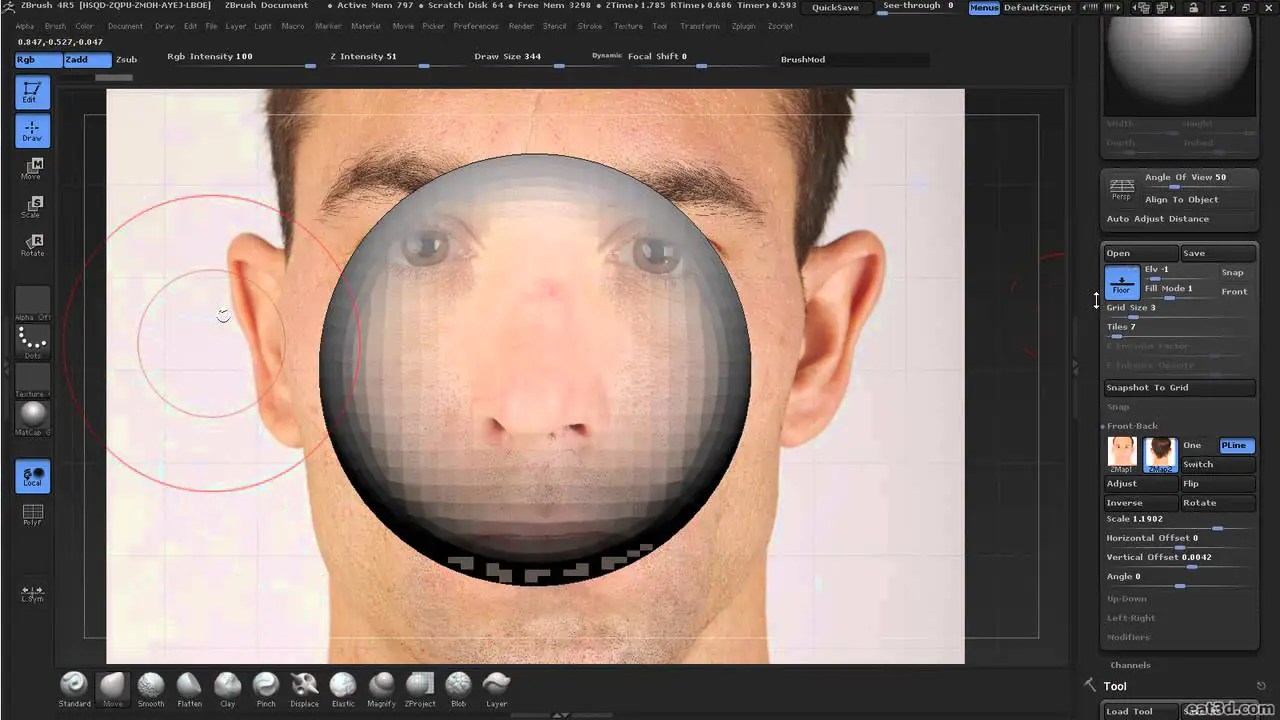
Task: Toggle Edit mode in the left toolbar
Action: click(x=31, y=91)
